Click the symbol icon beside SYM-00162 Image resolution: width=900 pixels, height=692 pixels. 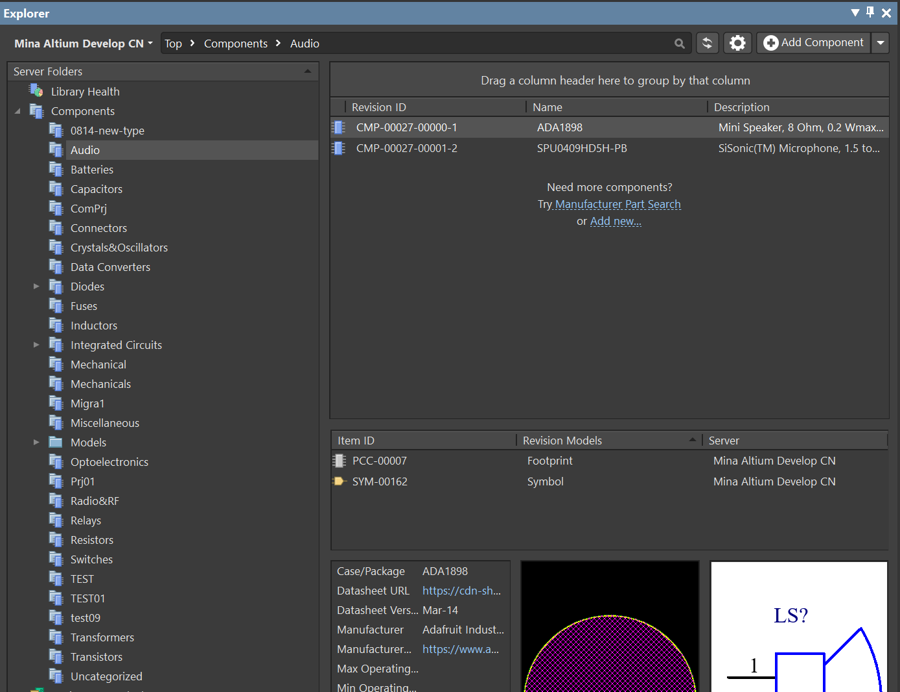[339, 481]
